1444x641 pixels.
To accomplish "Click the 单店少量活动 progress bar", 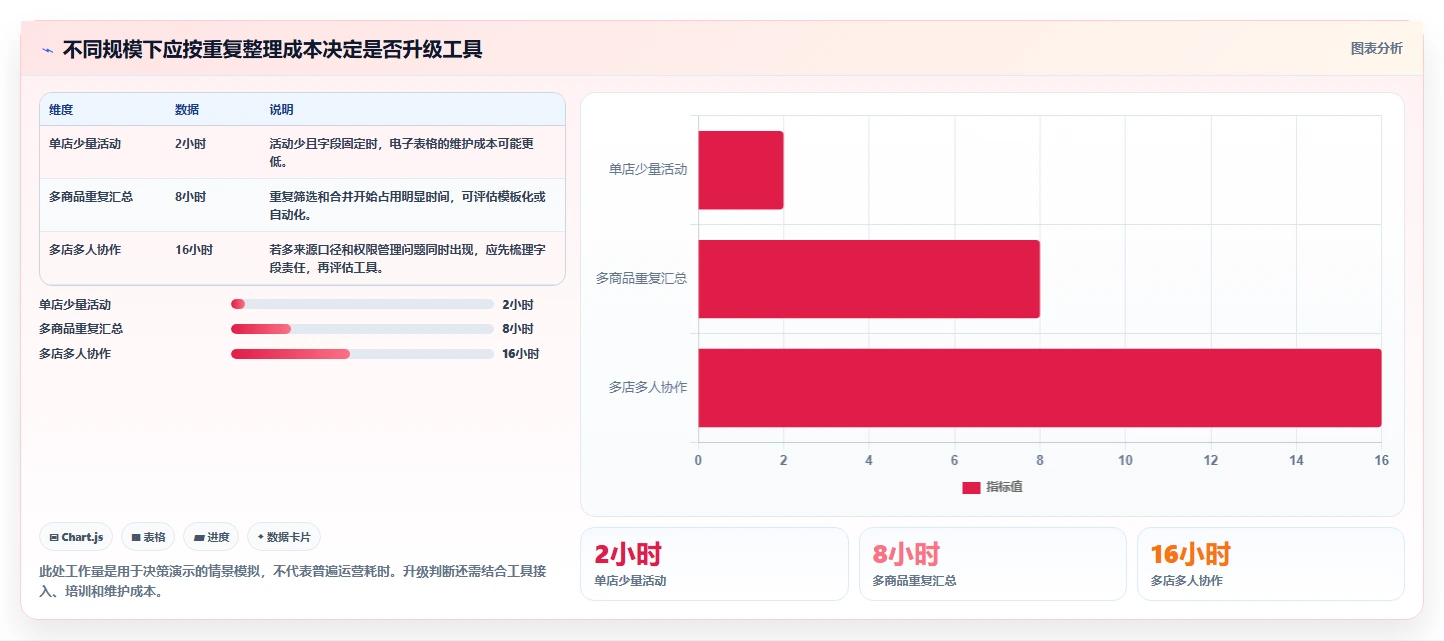I will pos(362,304).
